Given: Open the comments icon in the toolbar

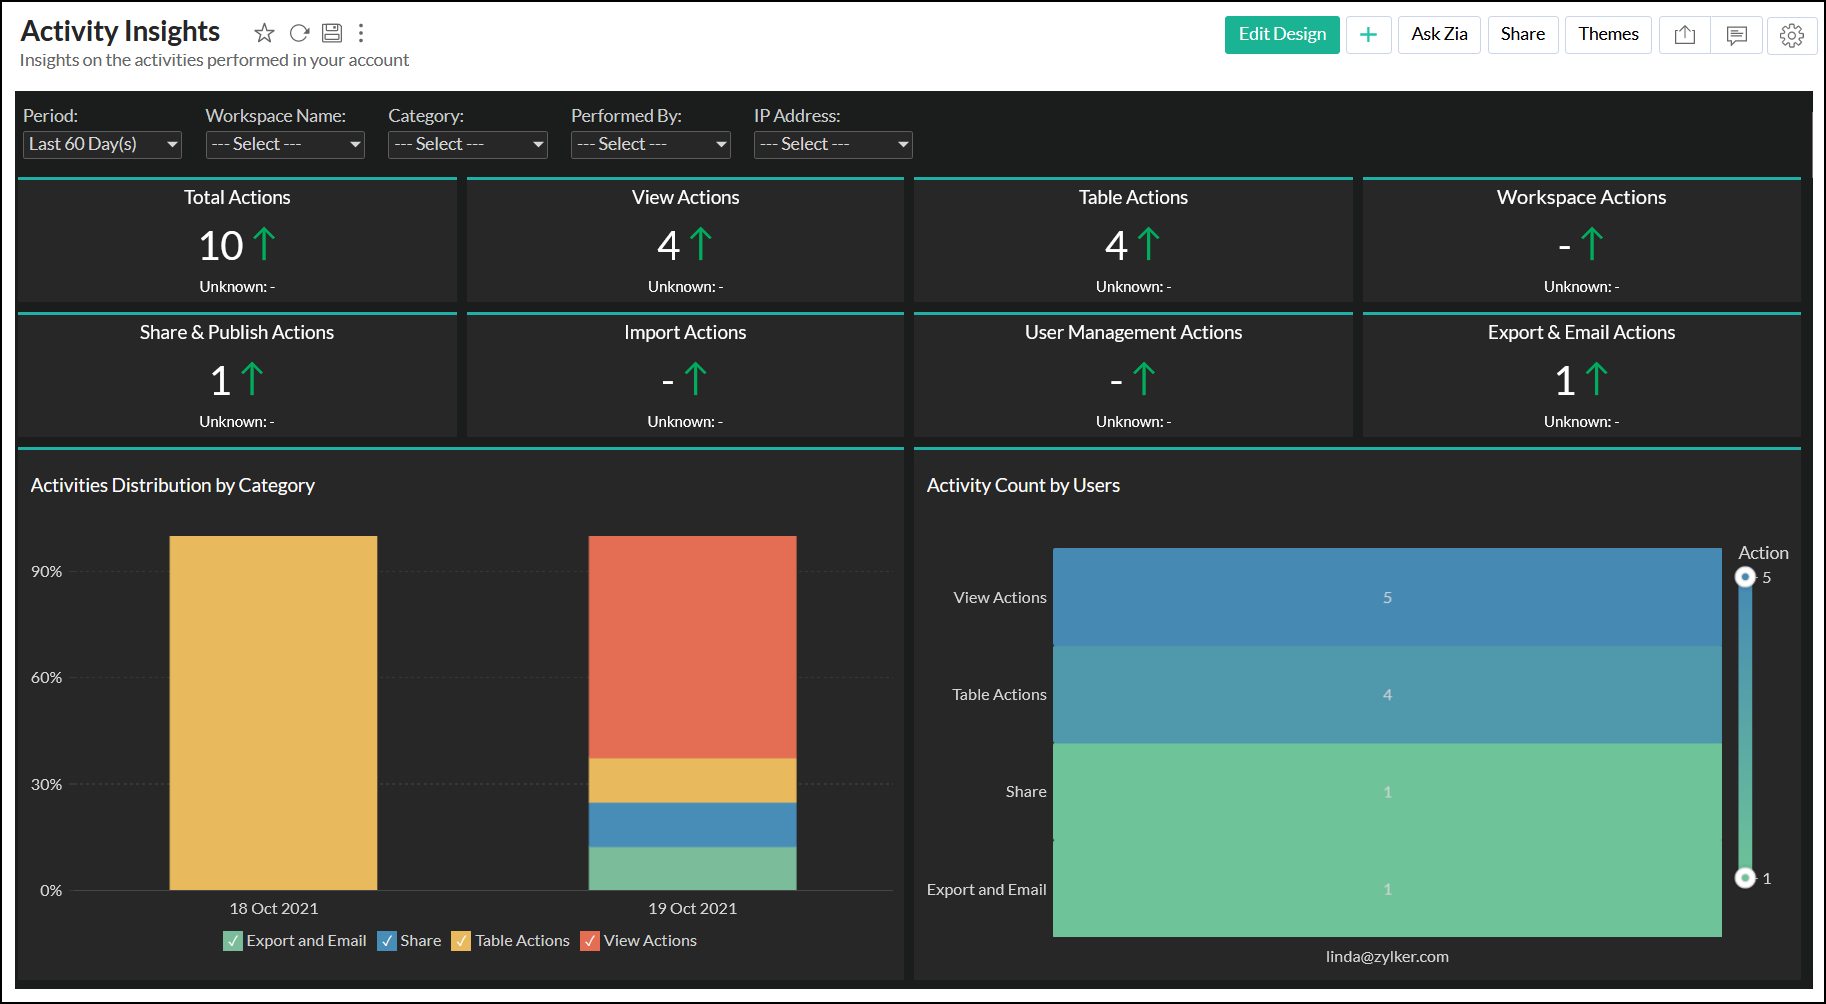Looking at the screenshot, I should point(1736,35).
